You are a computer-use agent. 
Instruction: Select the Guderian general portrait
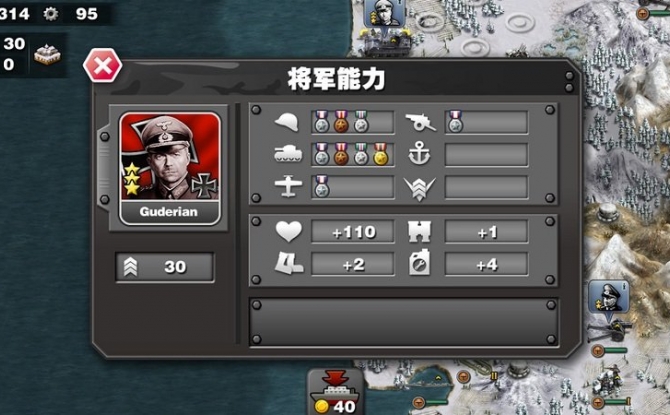pos(170,168)
